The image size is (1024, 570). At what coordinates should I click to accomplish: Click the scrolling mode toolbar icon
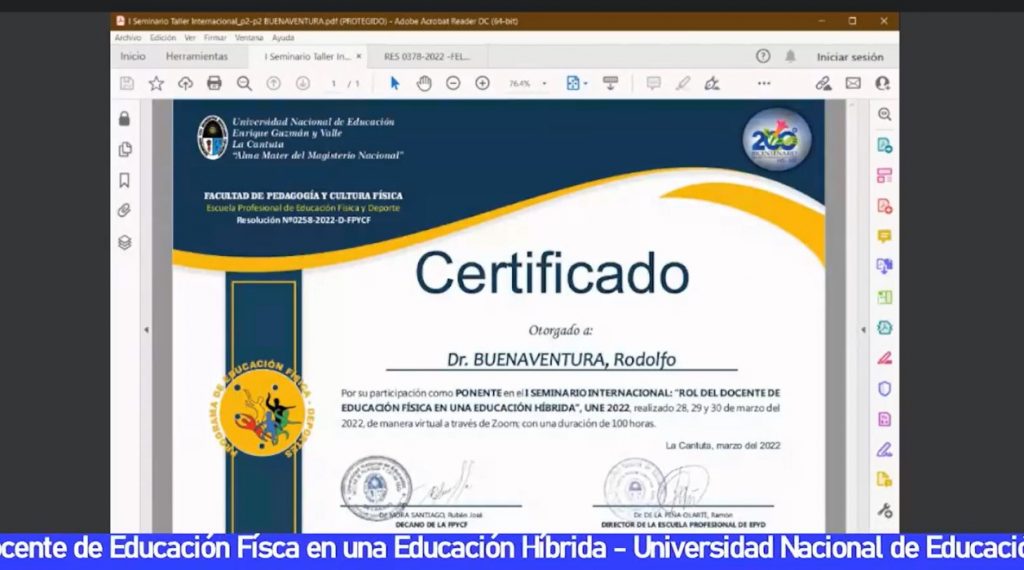point(611,83)
